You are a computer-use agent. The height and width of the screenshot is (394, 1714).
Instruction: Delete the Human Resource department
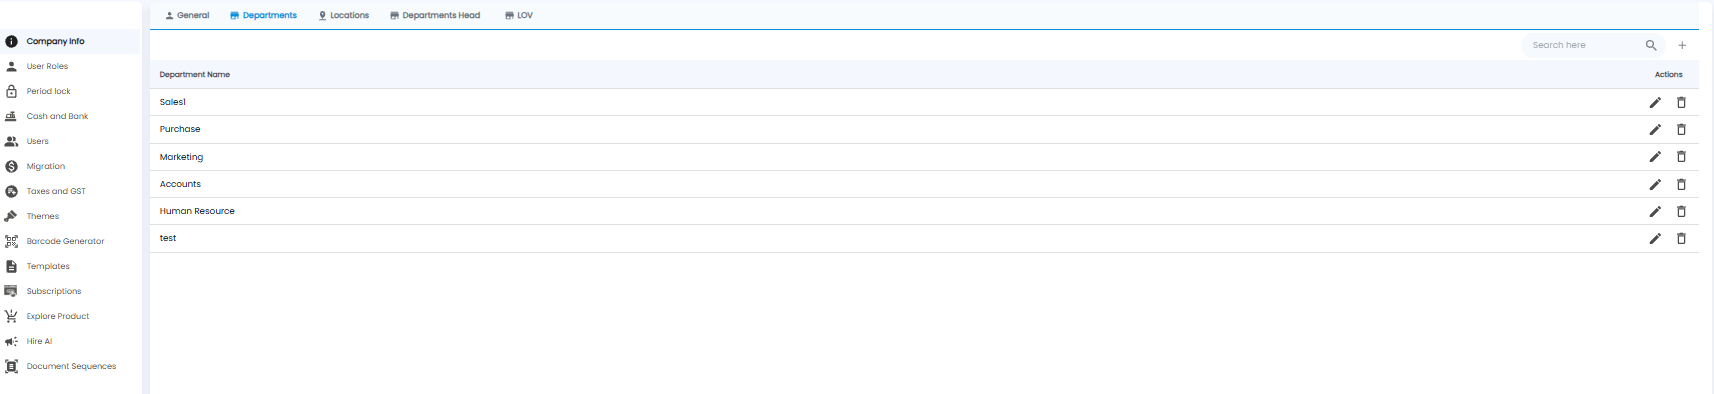pos(1681,211)
